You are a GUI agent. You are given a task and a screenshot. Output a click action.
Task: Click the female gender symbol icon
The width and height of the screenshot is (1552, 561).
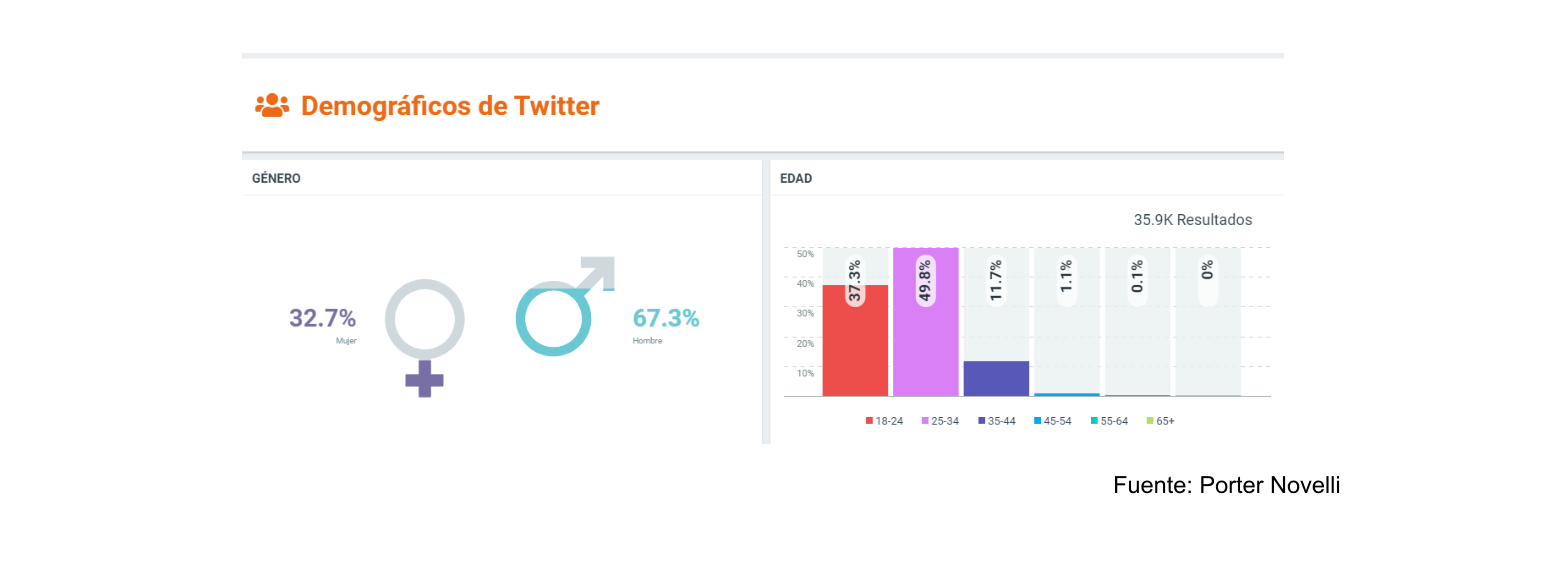click(x=425, y=335)
